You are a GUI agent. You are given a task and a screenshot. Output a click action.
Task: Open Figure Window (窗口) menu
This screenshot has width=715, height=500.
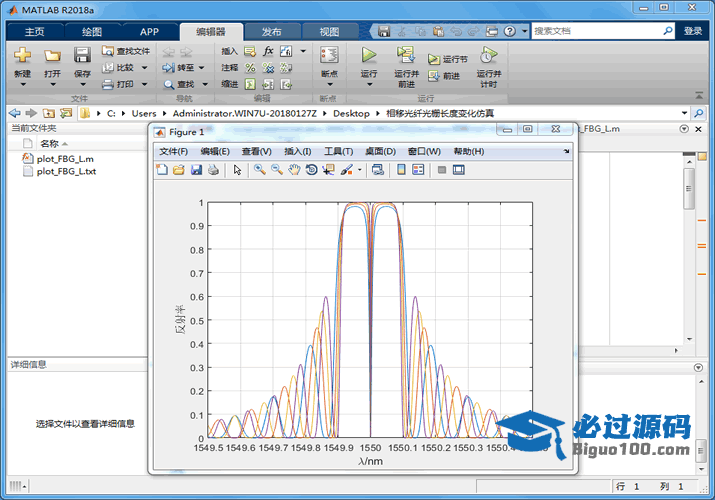(x=424, y=151)
